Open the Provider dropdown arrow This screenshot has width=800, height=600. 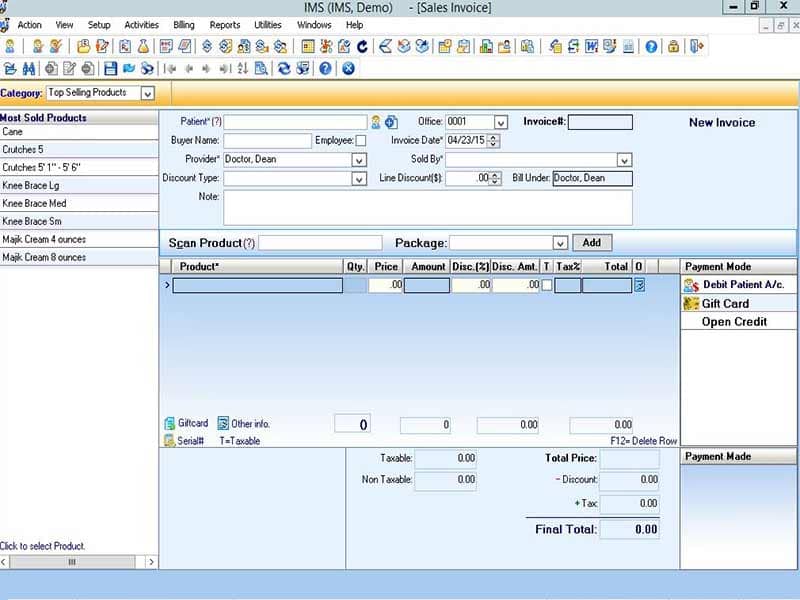[x=359, y=160]
